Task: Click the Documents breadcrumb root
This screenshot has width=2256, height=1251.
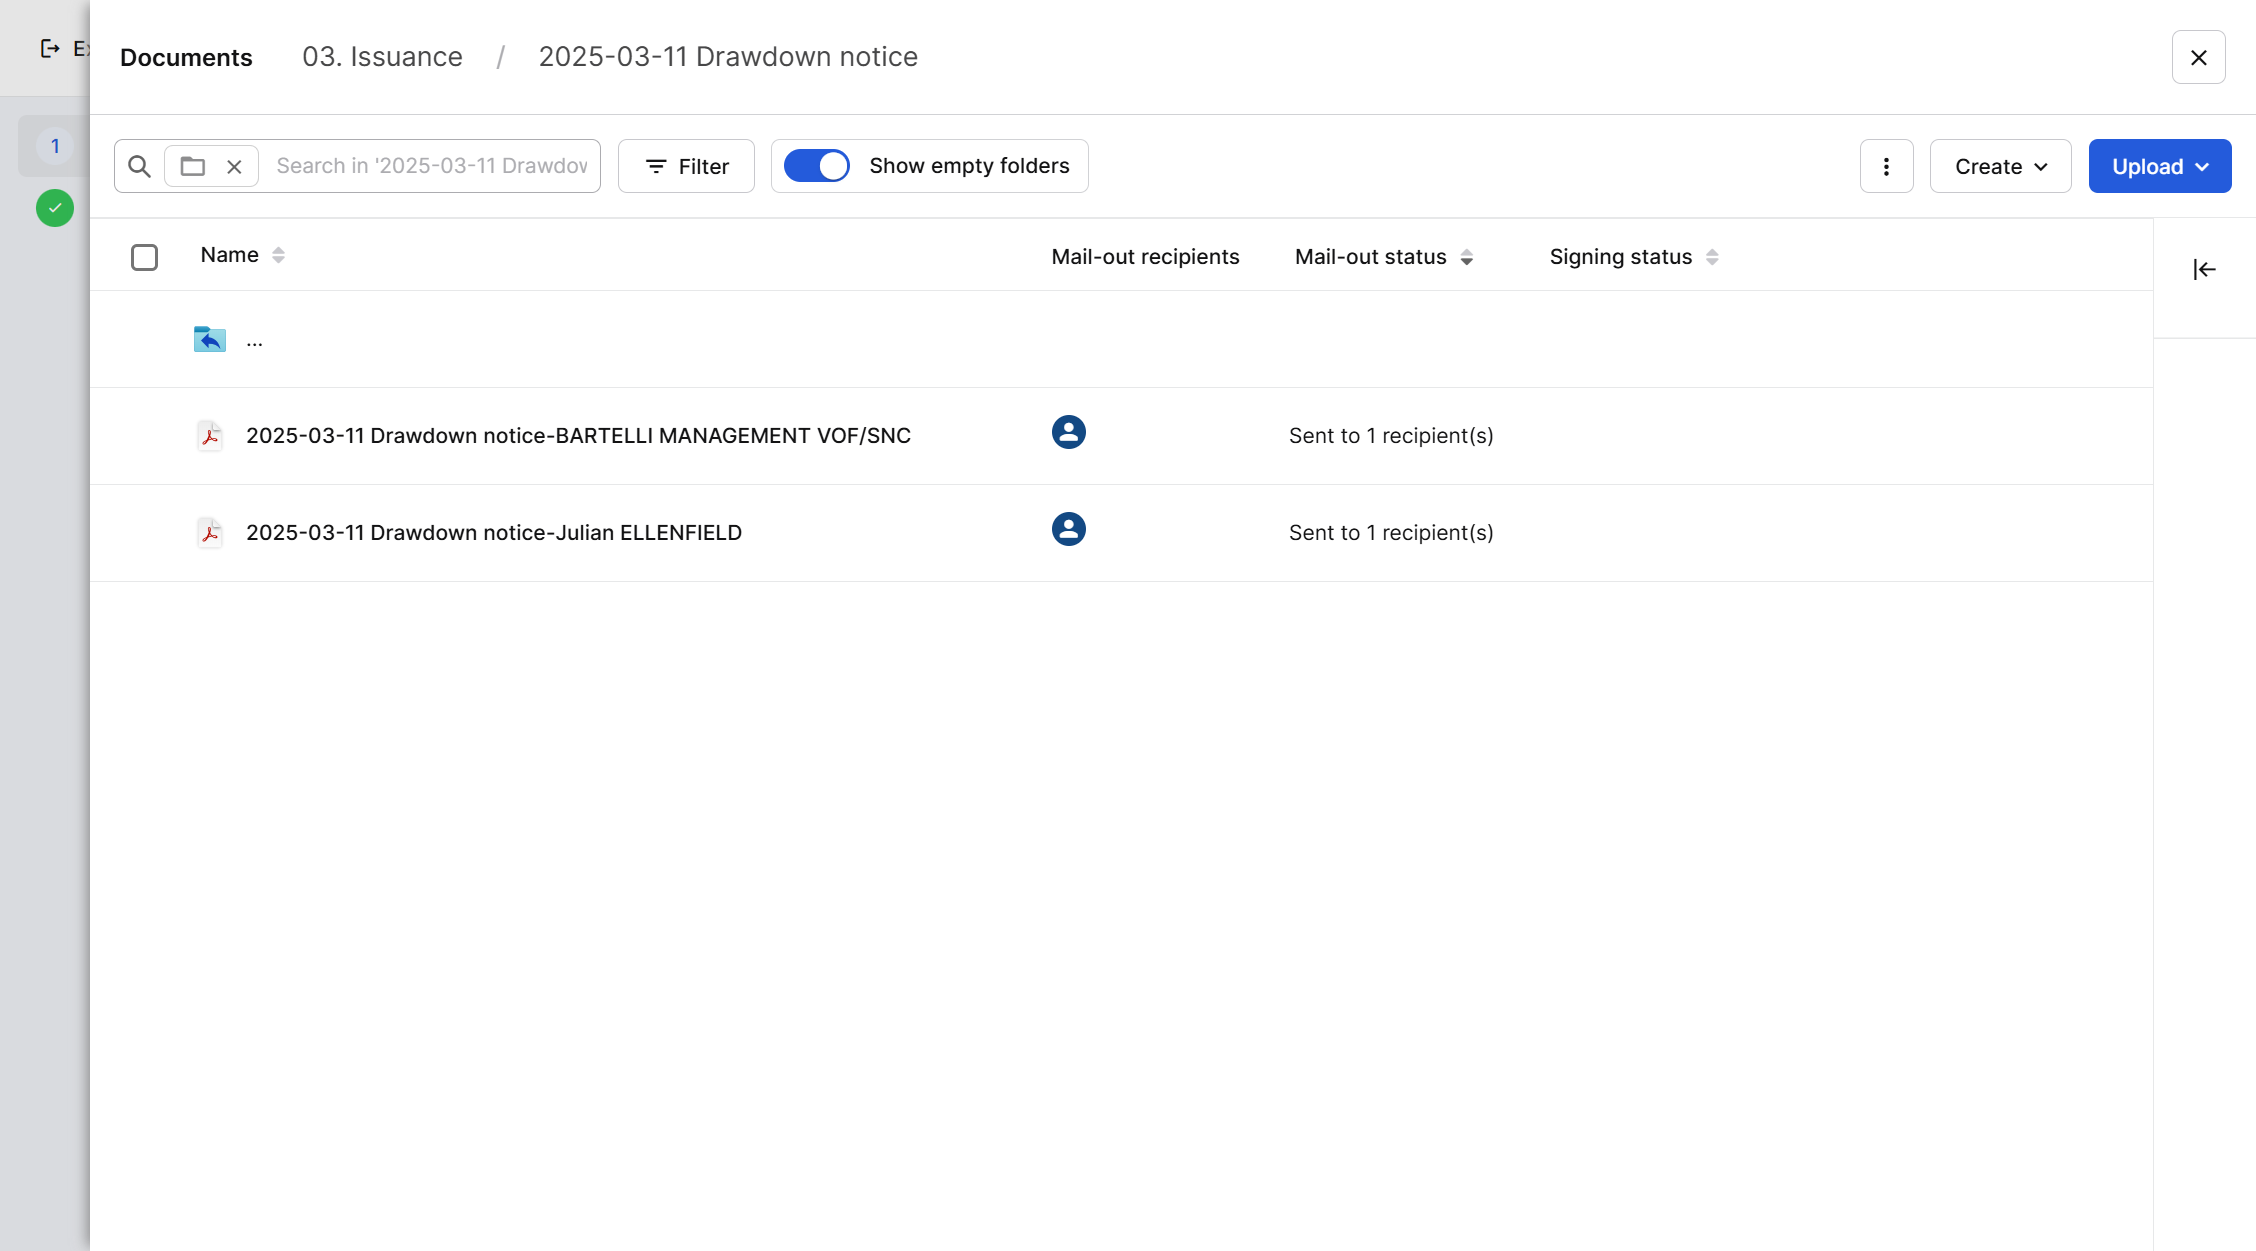Action: tap(186, 57)
